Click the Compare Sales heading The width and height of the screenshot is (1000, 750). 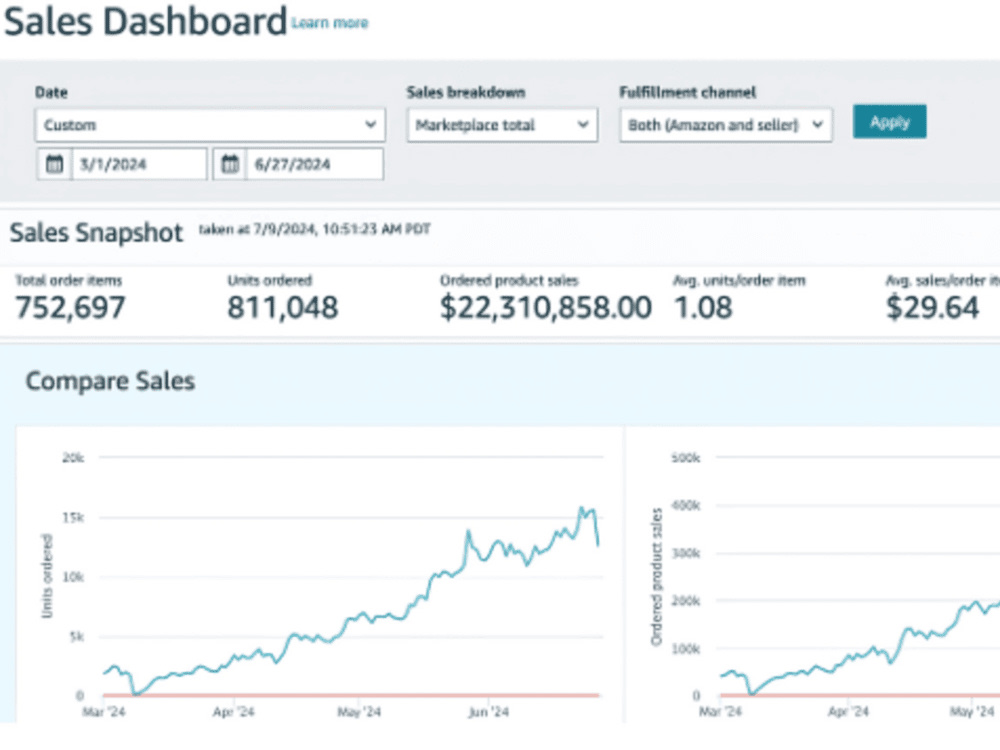[110, 381]
